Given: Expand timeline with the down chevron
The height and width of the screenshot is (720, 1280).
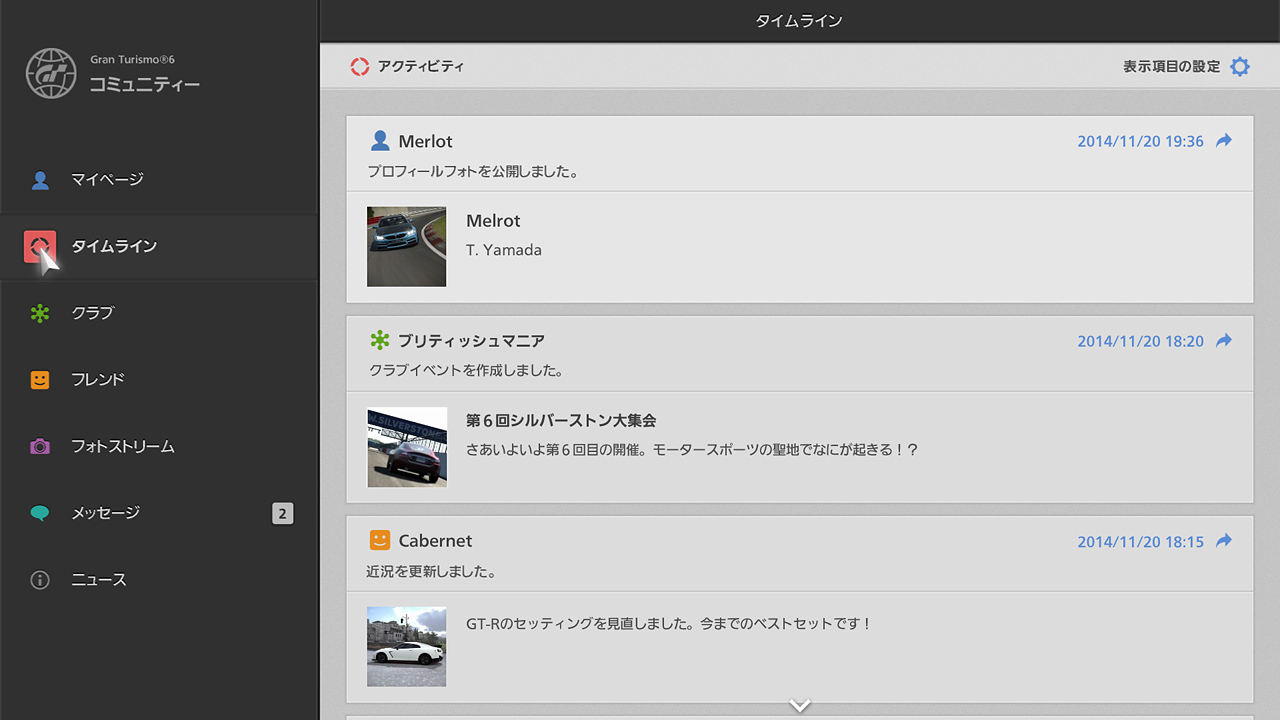Looking at the screenshot, I should (x=799, y=705).
